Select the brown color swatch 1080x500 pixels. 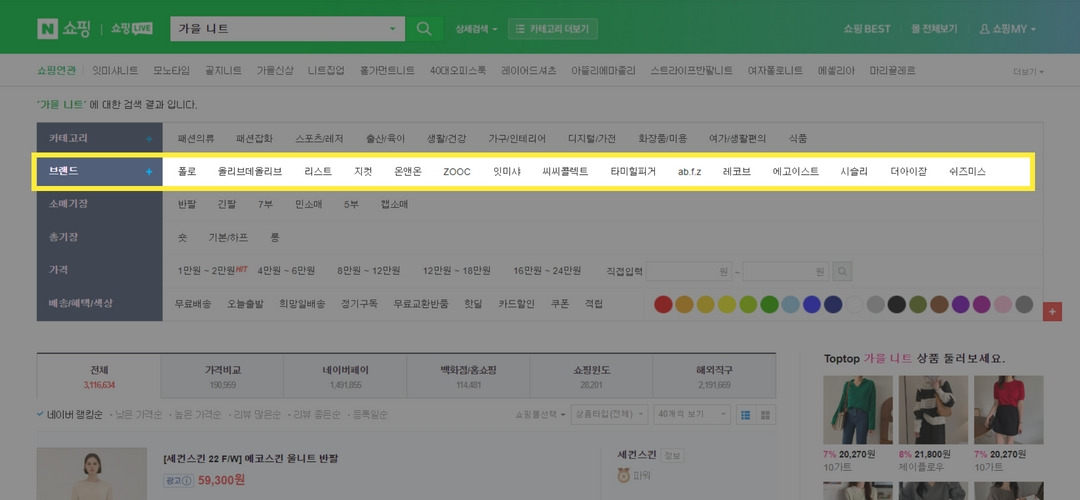coord(939,304)
